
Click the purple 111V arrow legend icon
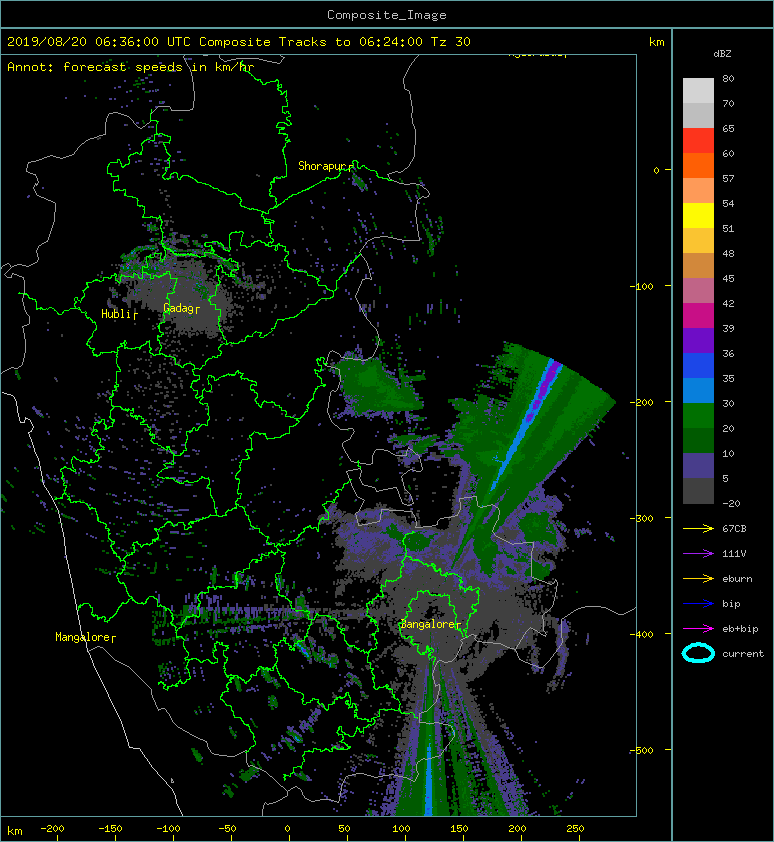[698, 554]
